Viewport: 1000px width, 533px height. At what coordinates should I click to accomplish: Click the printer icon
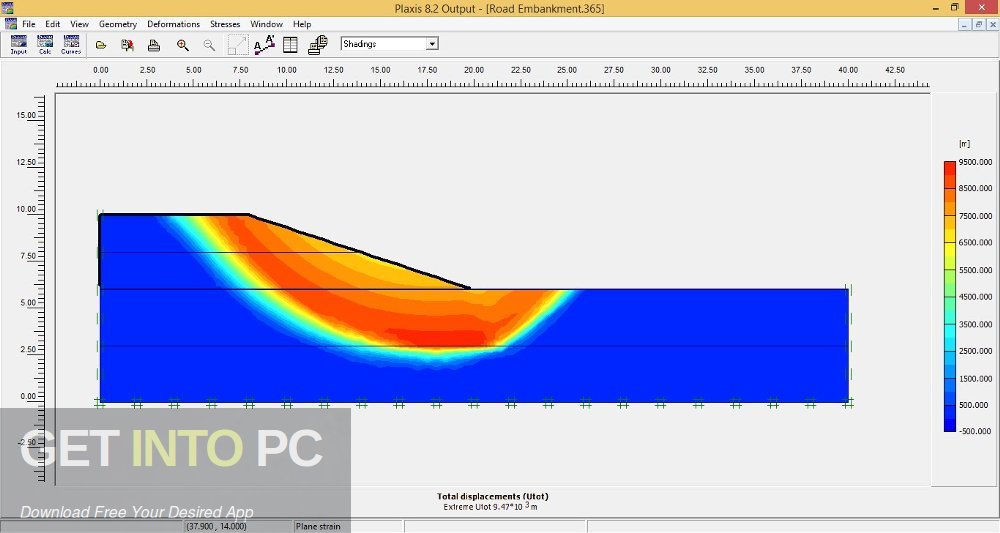[154, 45]
